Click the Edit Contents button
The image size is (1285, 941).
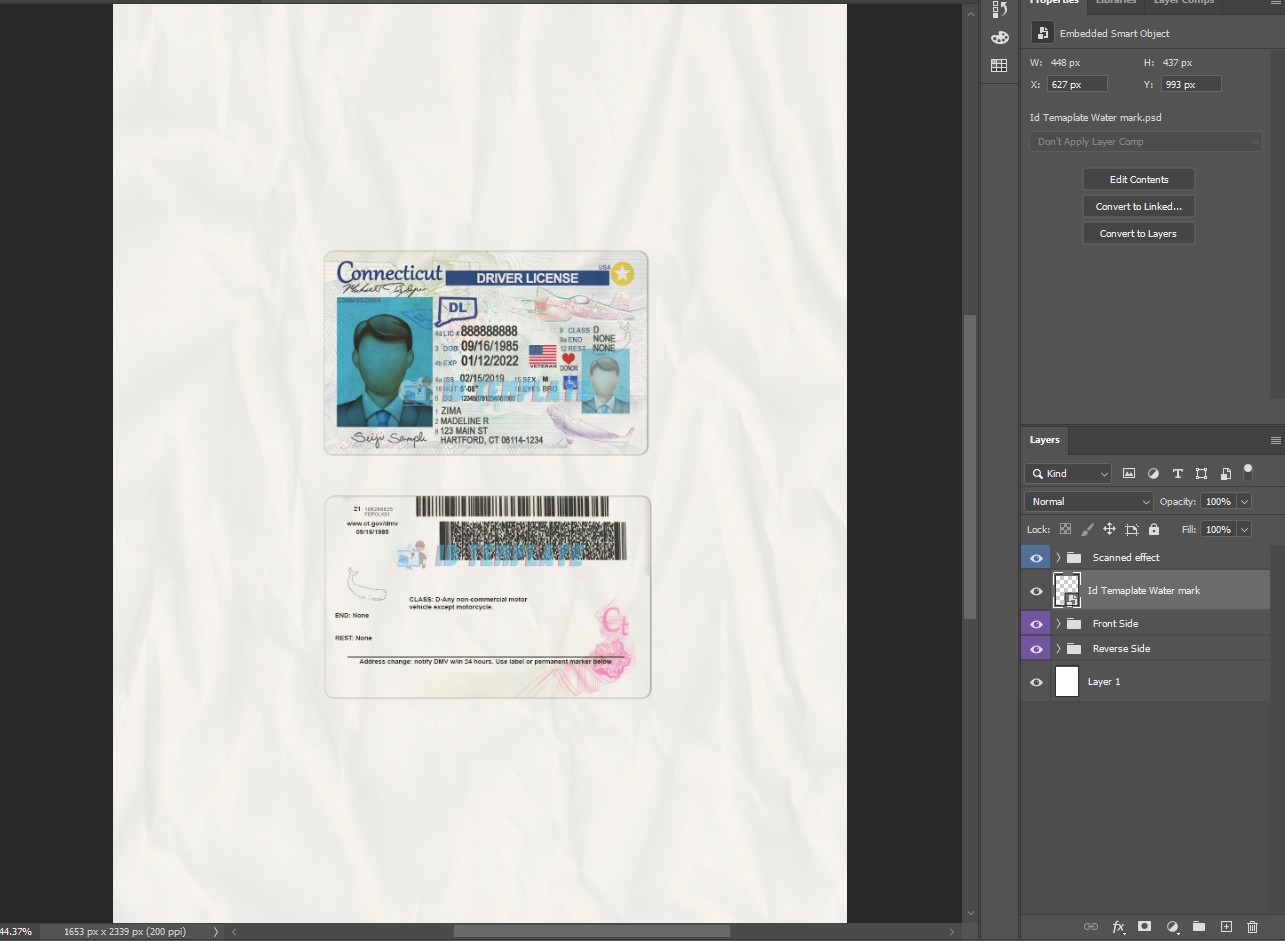click(1139, 179)
